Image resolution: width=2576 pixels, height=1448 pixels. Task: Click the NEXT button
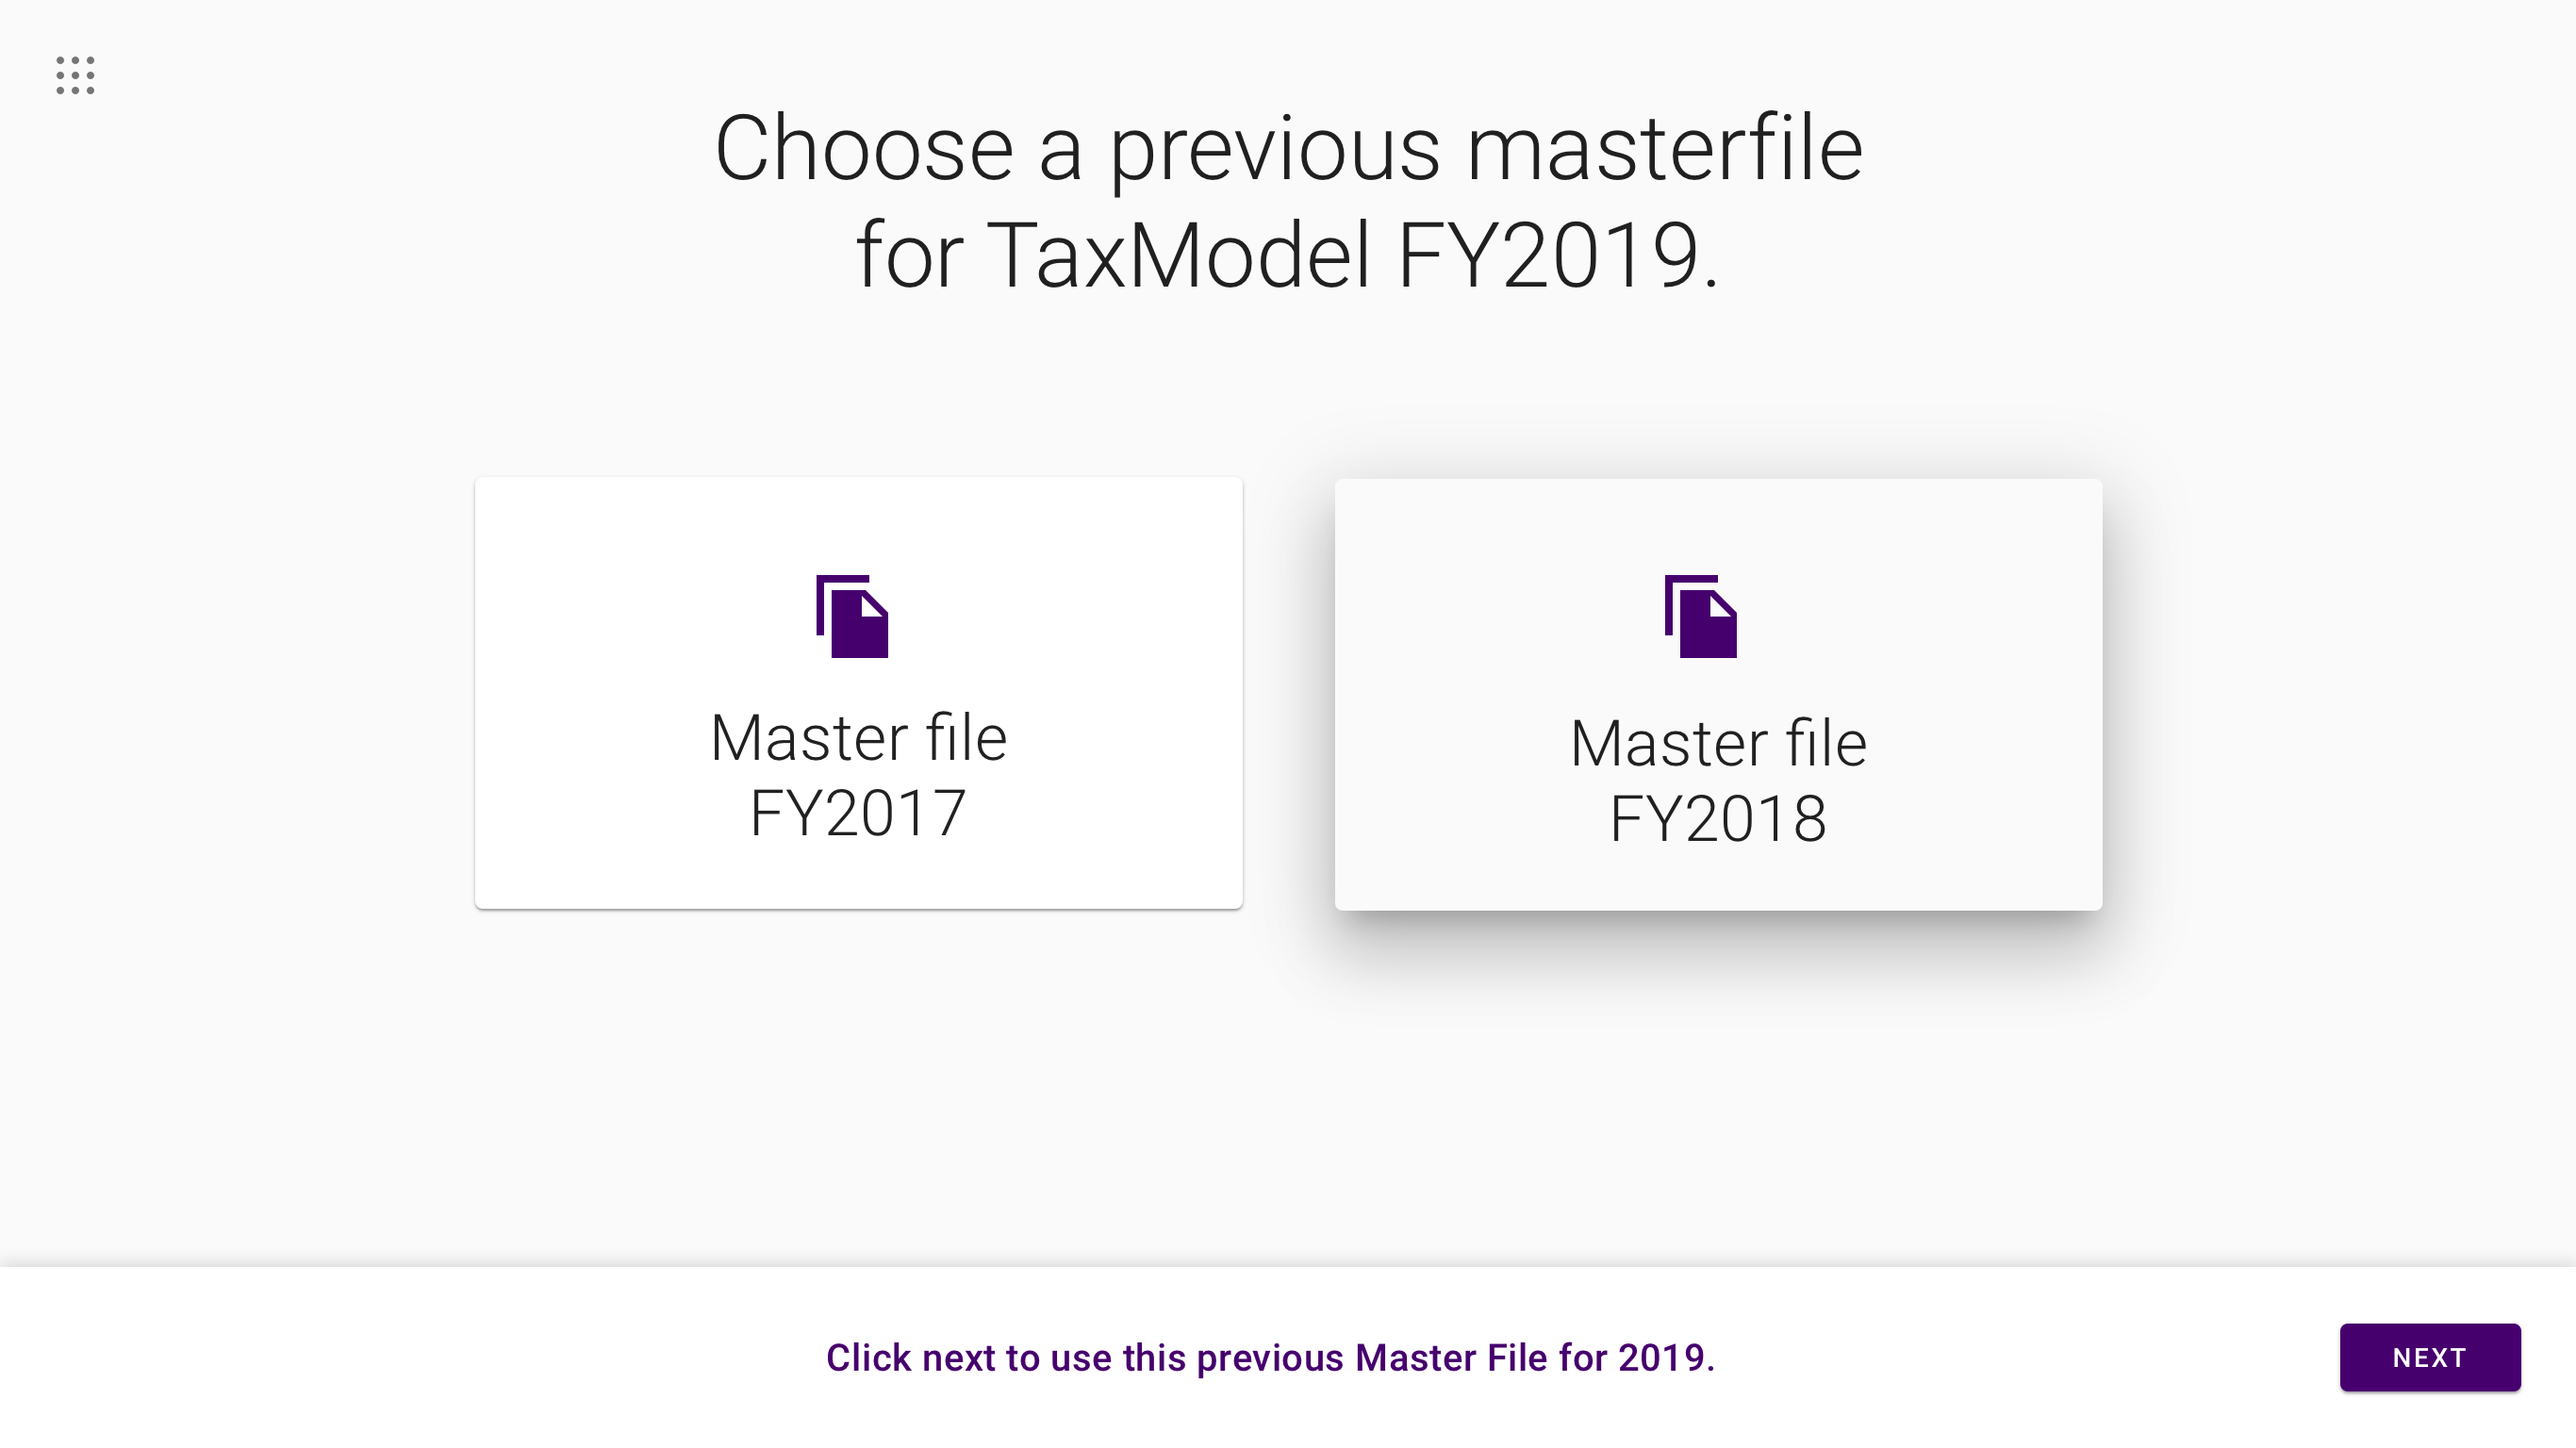(2429, 1357)
